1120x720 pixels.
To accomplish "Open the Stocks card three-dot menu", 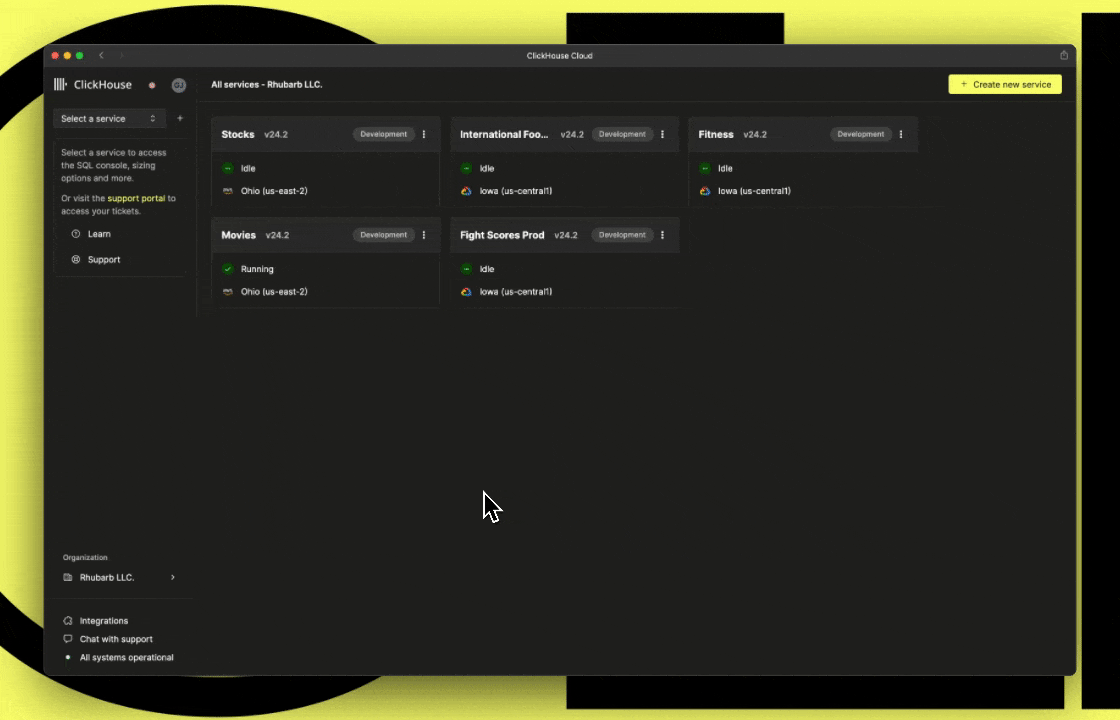I will 423,134.
